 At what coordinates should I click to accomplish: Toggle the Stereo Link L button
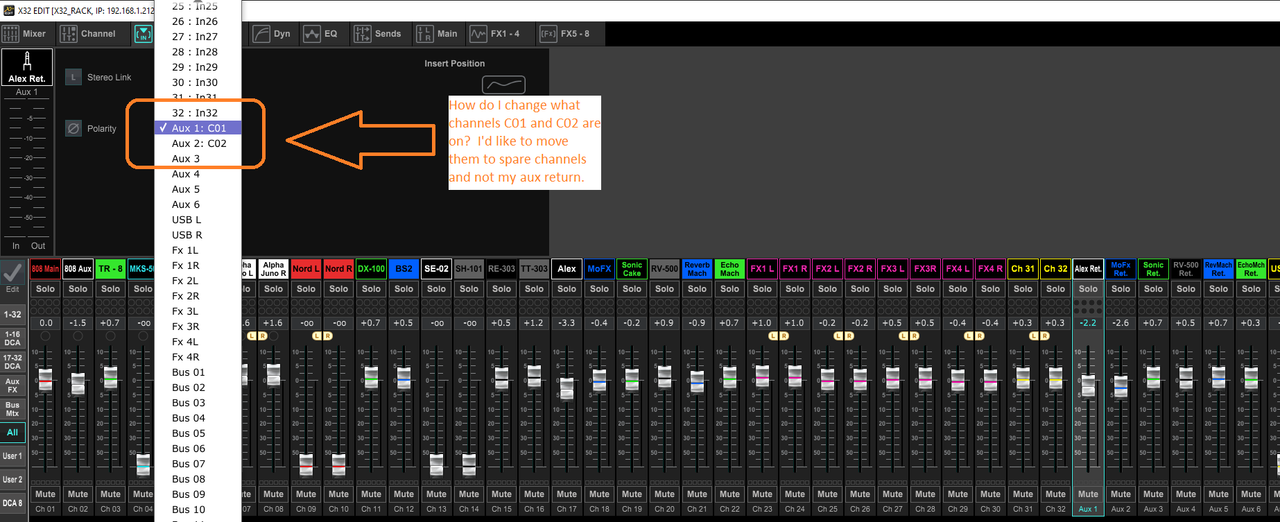73,76
